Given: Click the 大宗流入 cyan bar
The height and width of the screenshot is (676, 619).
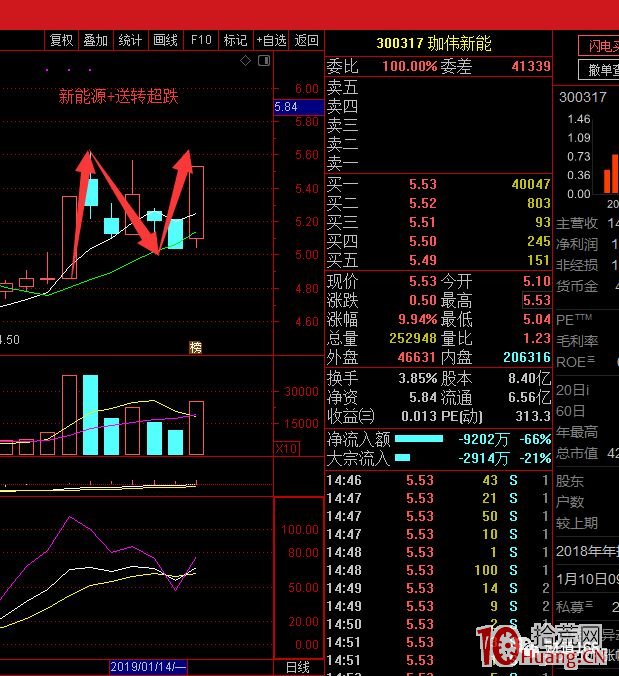Looking at the screenshot, I should point(403,458).
